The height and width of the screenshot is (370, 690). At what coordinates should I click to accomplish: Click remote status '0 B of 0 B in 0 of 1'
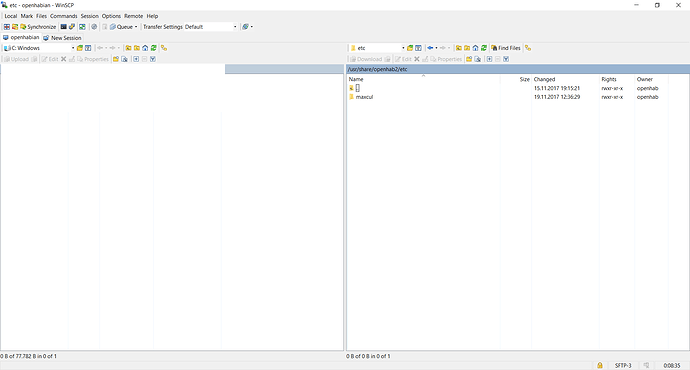point(368,356)
